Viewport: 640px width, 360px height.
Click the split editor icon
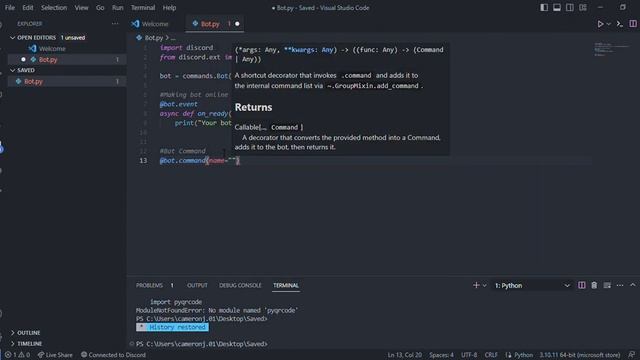633,24
